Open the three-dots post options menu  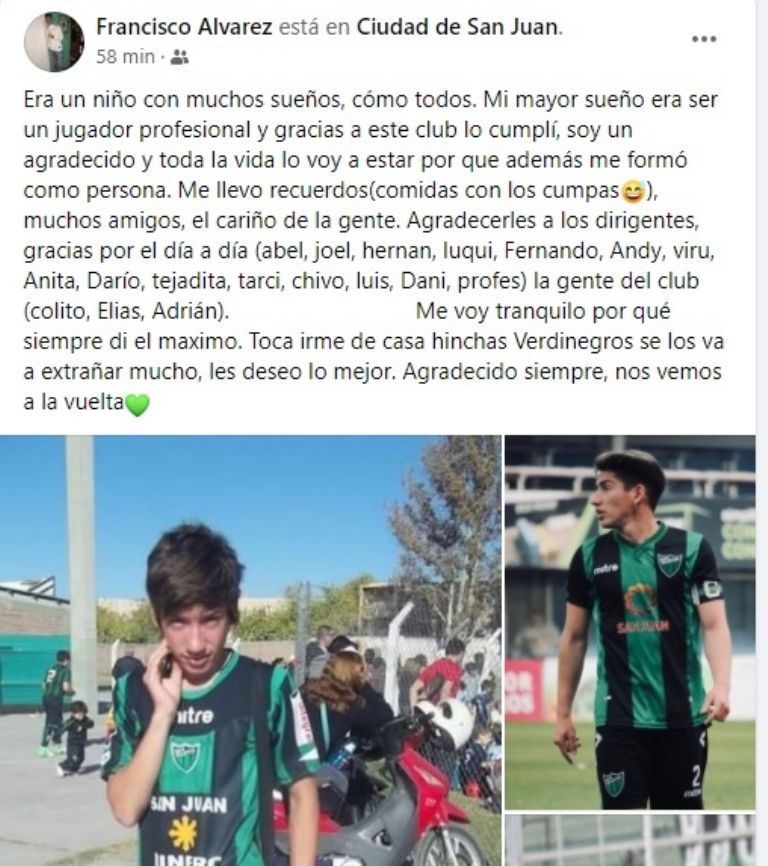coord(704,39)
